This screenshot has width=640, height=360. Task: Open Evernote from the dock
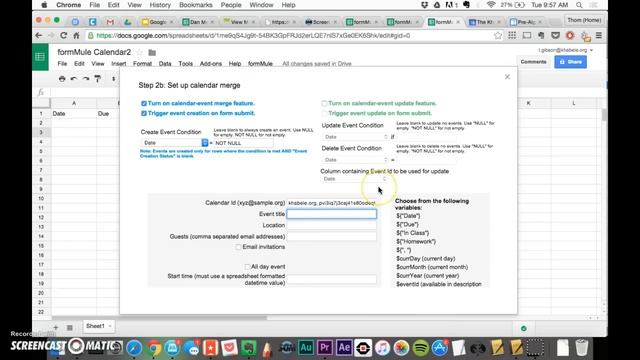tap(249, 348)
